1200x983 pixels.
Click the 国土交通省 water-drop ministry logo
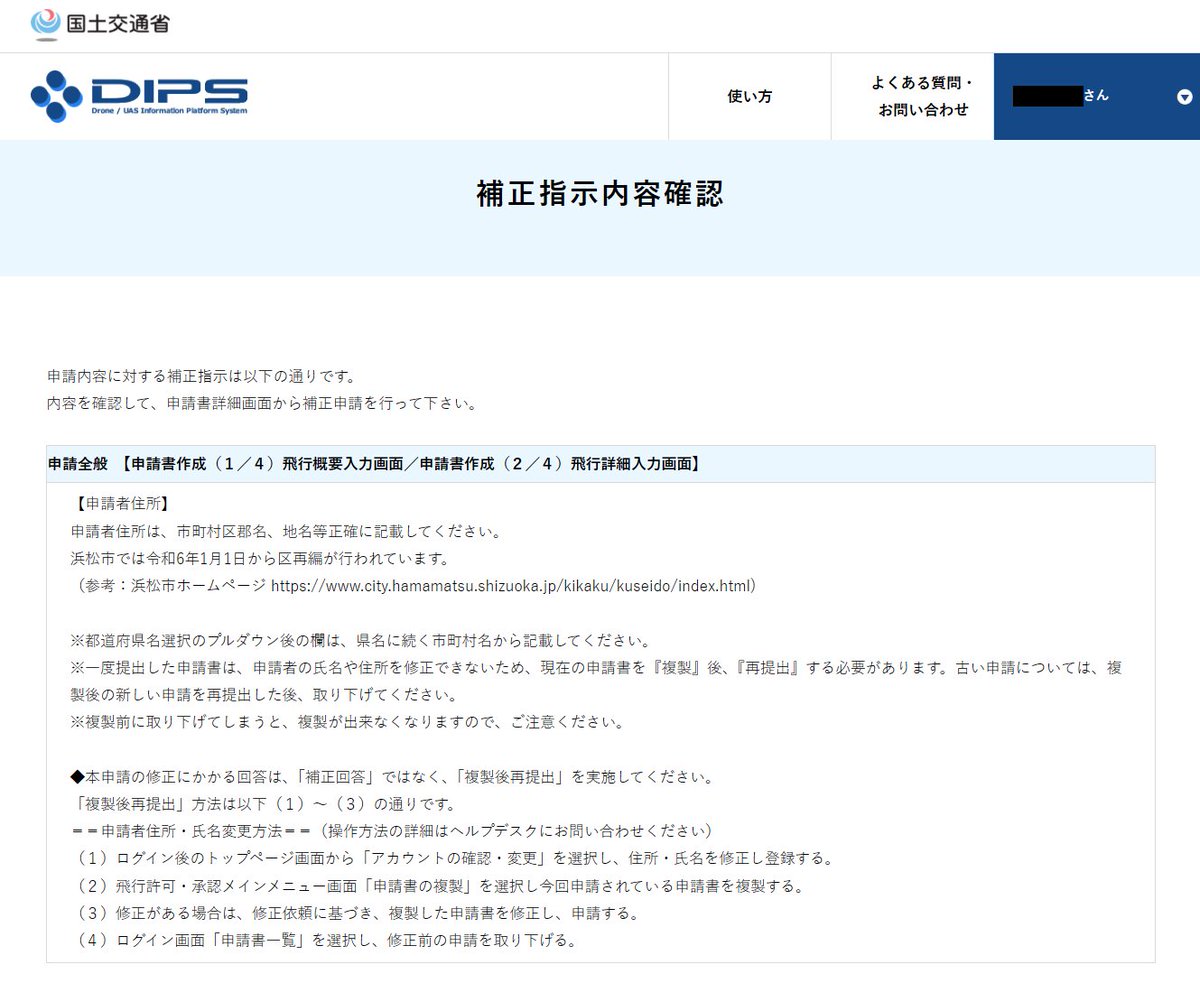coord(42,20)
